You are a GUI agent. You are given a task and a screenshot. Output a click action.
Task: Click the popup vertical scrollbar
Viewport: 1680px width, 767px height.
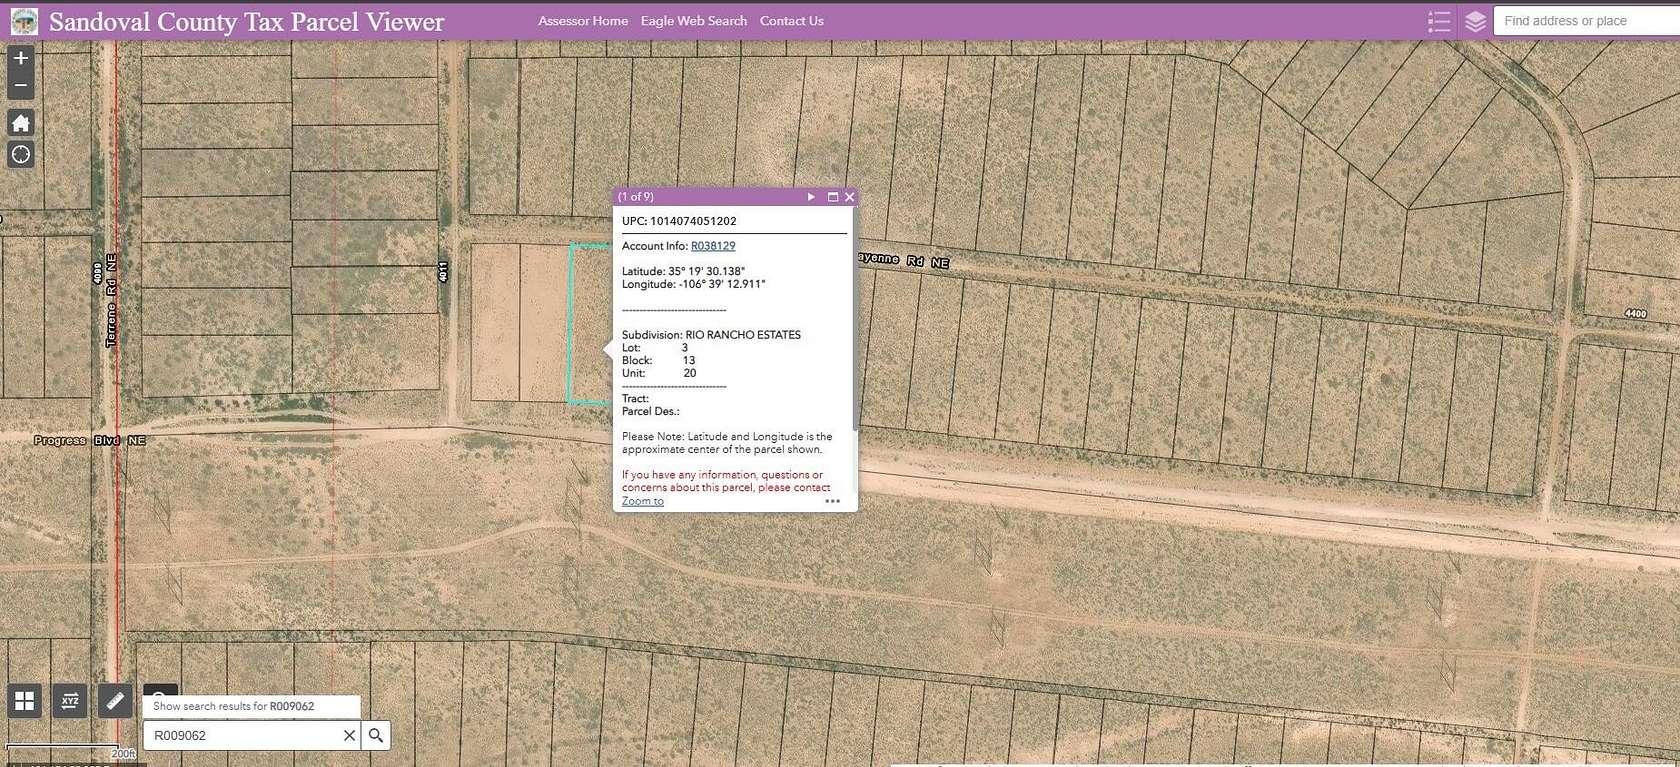(x=854, y=320)
